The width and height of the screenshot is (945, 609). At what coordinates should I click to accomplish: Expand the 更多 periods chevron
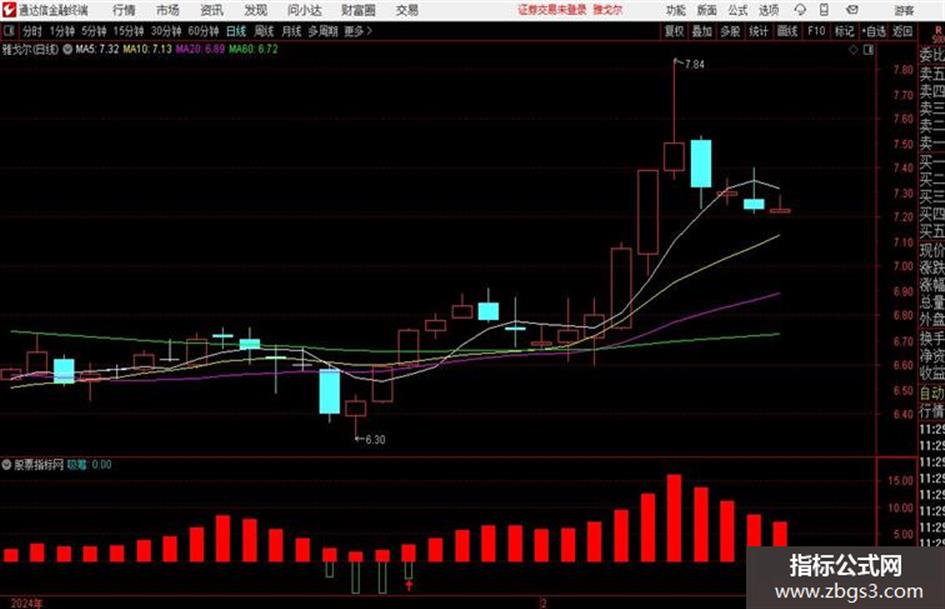tap(359, 31)
